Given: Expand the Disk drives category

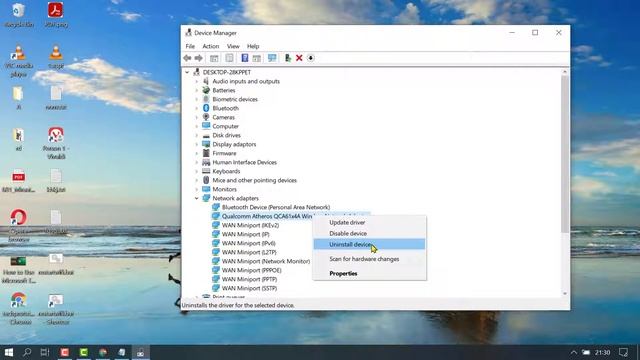Looking at the screenshot, I should 197,135.
